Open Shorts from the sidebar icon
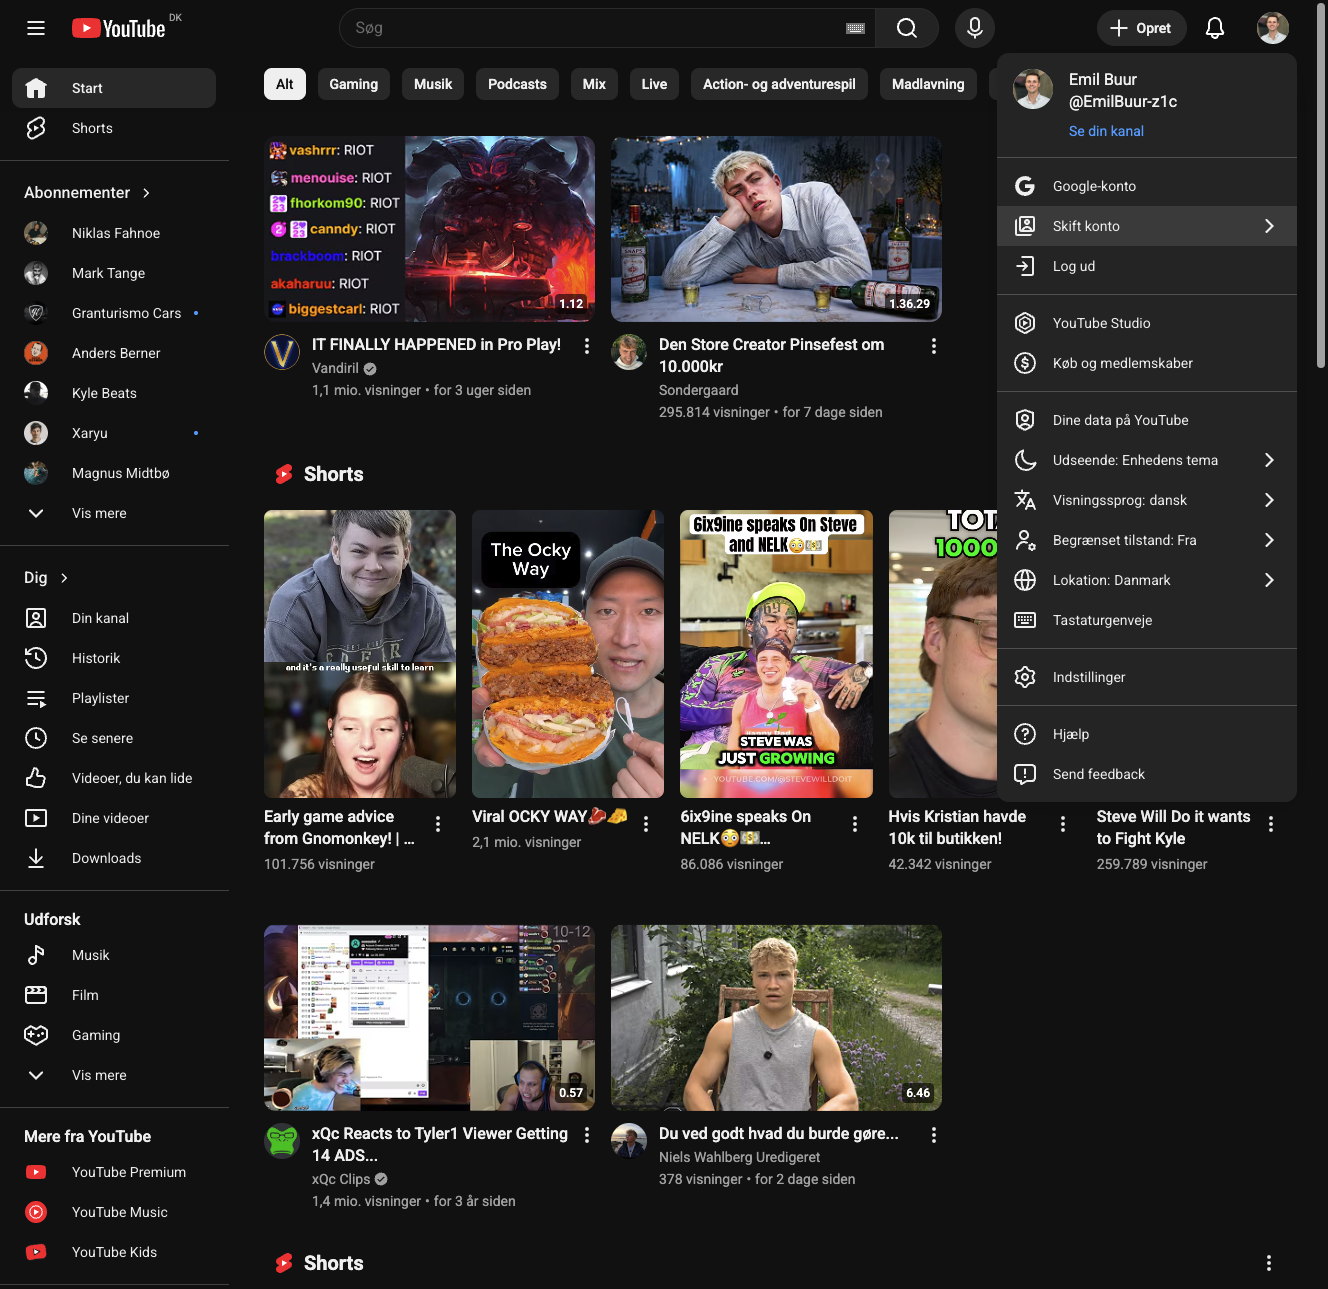Viewport: 1328px width, 1289px height. pos(36,128)
